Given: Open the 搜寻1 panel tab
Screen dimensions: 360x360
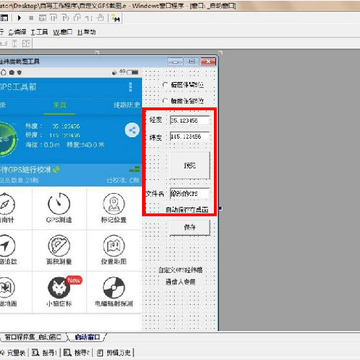Looking at the screenshot, I should pyautogui.click(x=46, y=353).
